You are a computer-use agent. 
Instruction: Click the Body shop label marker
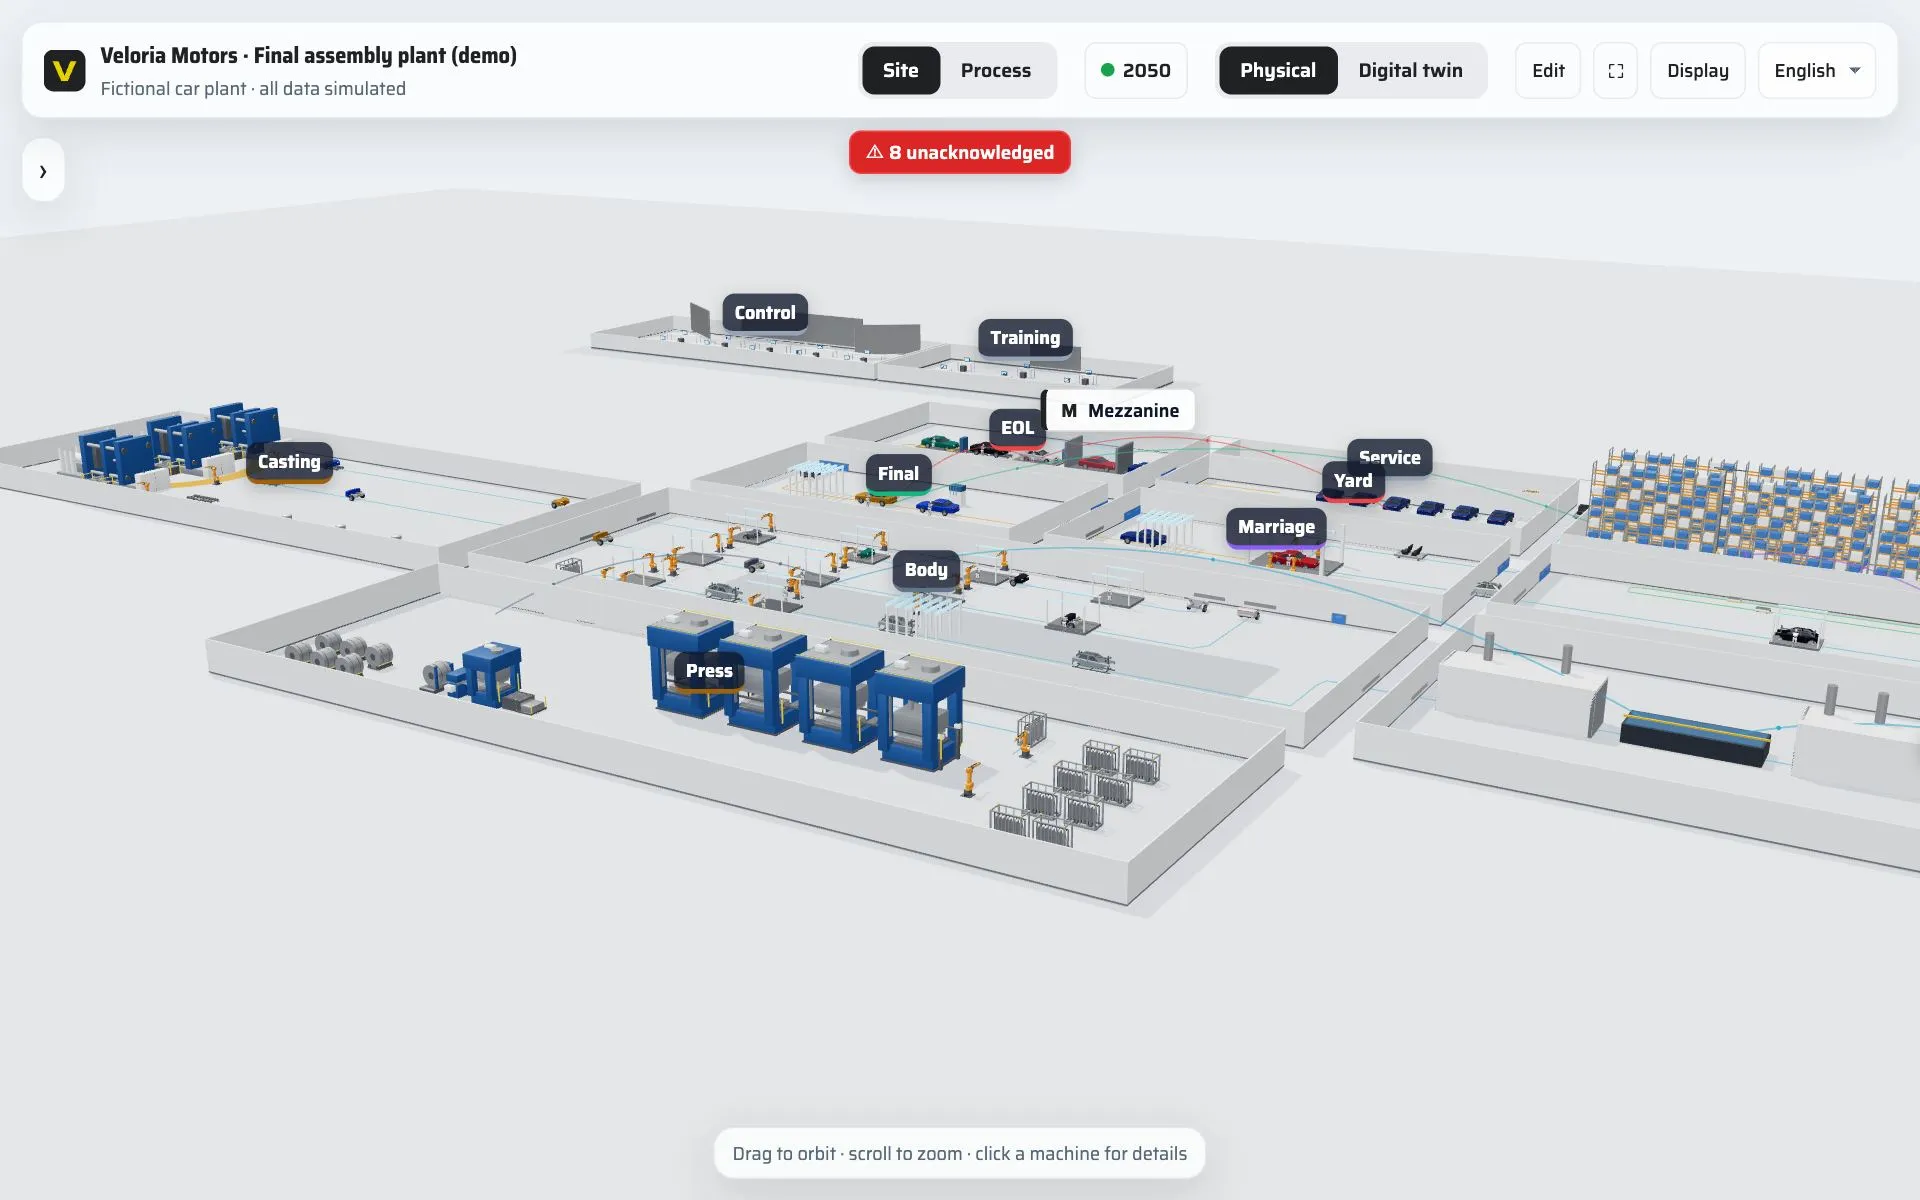tap(926, 570)
